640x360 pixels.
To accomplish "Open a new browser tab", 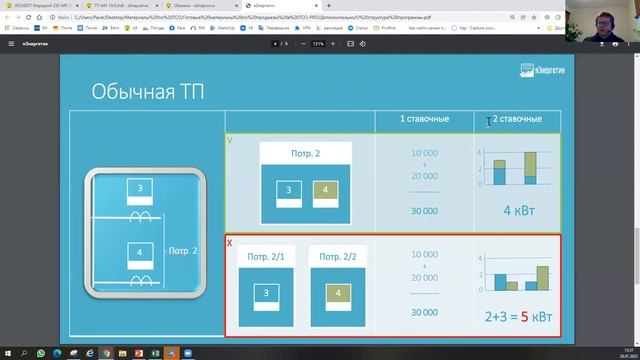I will tap(329, 6).
